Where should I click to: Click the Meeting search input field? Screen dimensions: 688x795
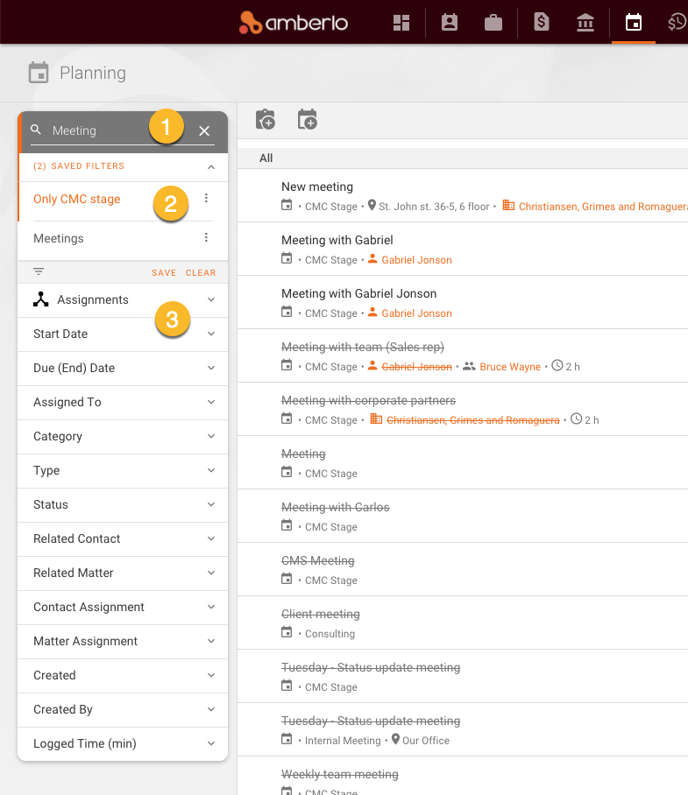click(122, 131)
